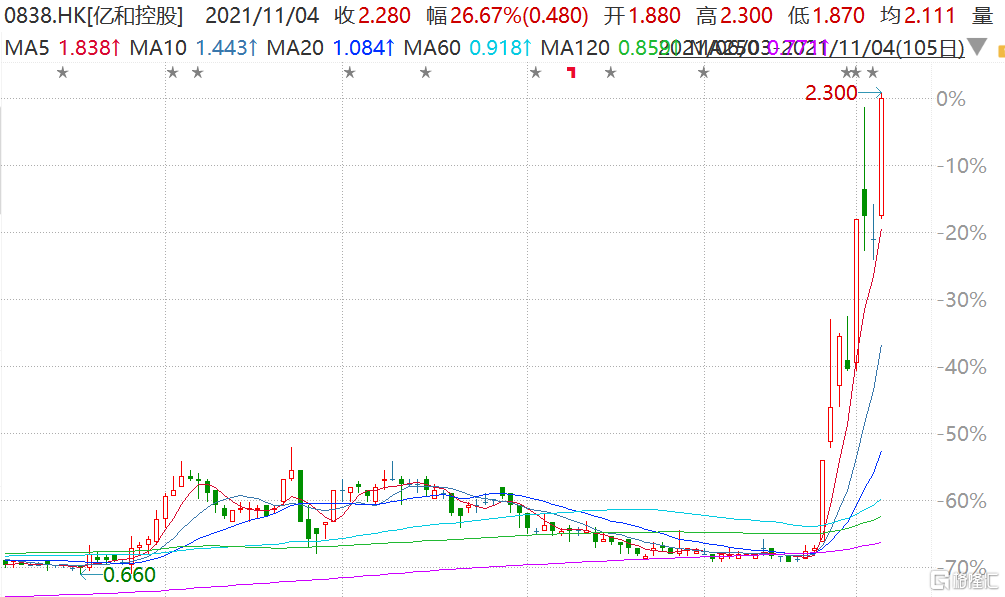Image resolution: width=1005 pixels, height=597 pixels.
Task: Select the MA60 0.918 indicator
Action: (468, 47)
